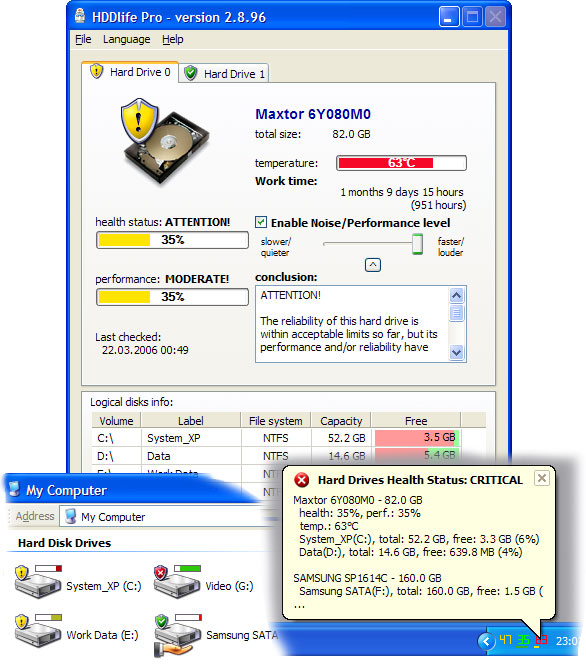Click conclusion box scroll down arrow
The image size is (586, 664).
(x=456, y=352)
